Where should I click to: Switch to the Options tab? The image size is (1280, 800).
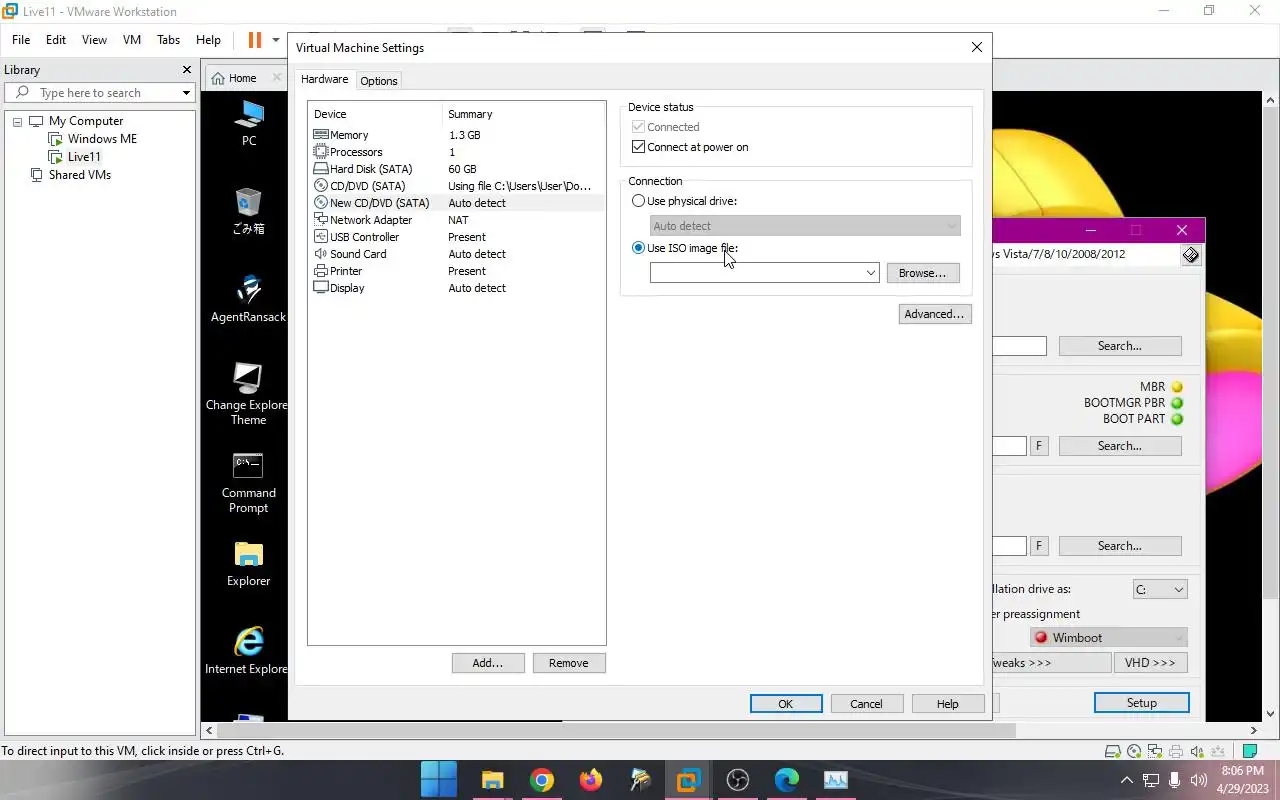pos(379,81)
